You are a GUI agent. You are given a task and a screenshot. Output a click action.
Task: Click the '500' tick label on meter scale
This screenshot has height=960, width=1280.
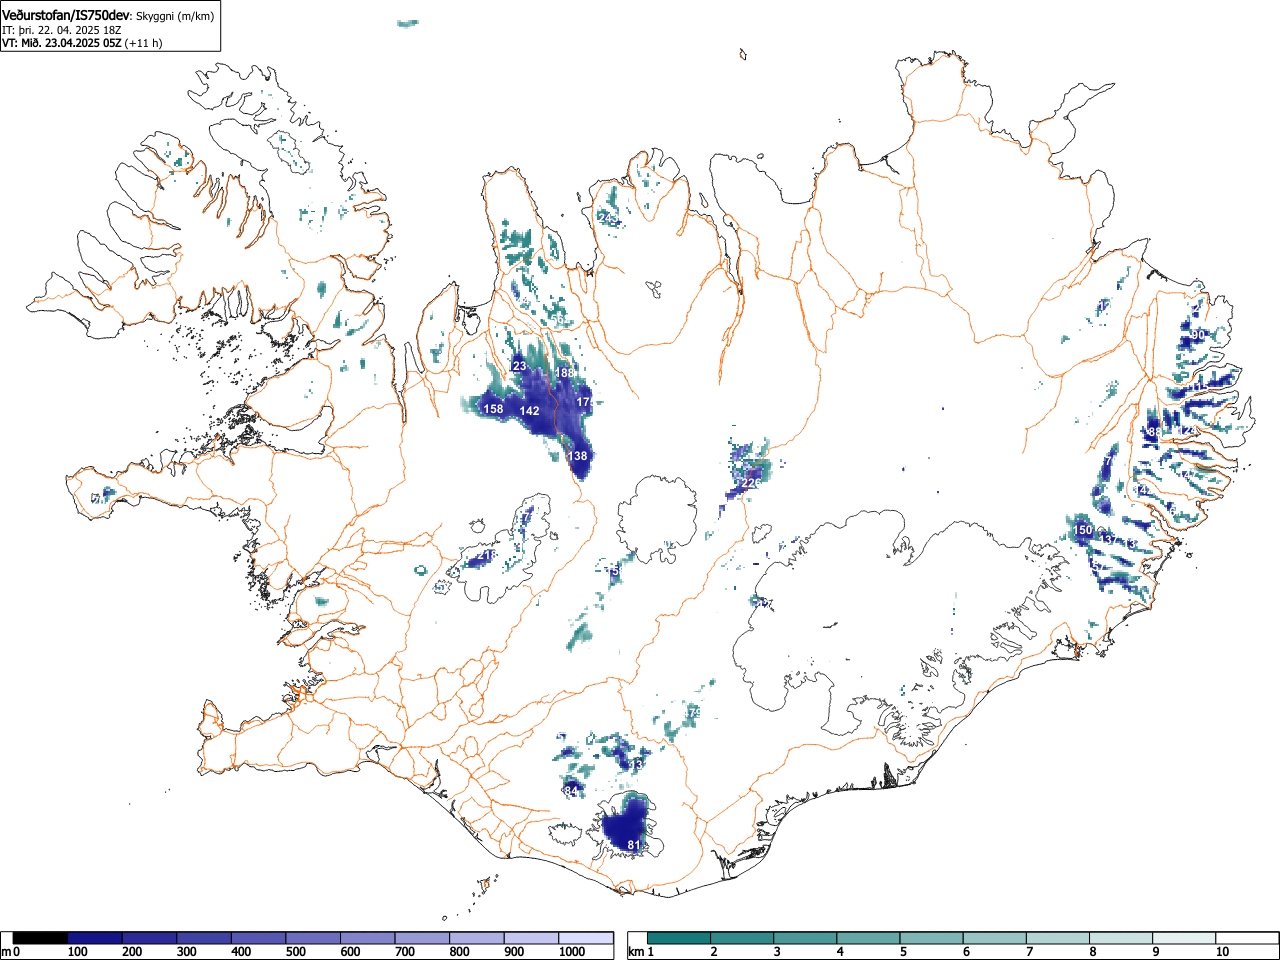coord(296,952)
